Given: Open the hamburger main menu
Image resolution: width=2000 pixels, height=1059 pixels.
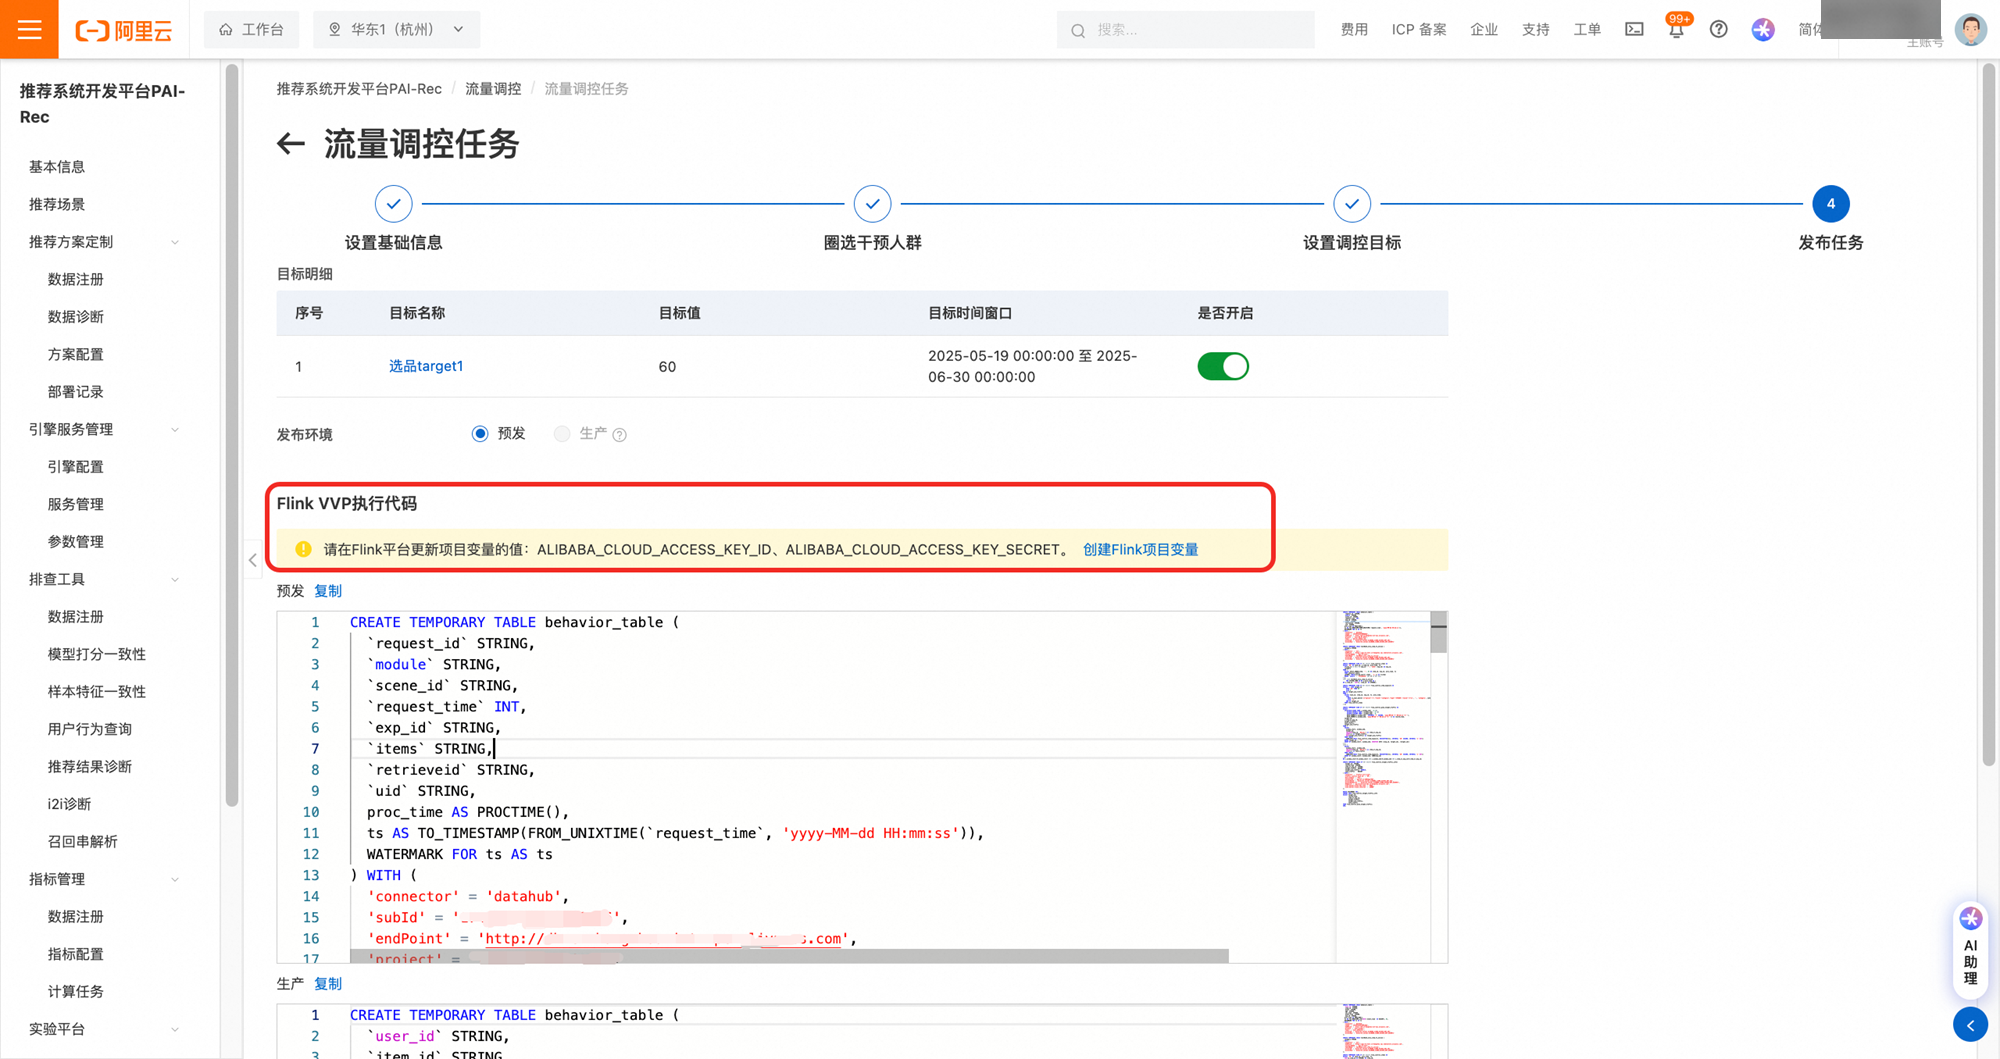Looking at the screenshot, I should [x=29, y=29].
